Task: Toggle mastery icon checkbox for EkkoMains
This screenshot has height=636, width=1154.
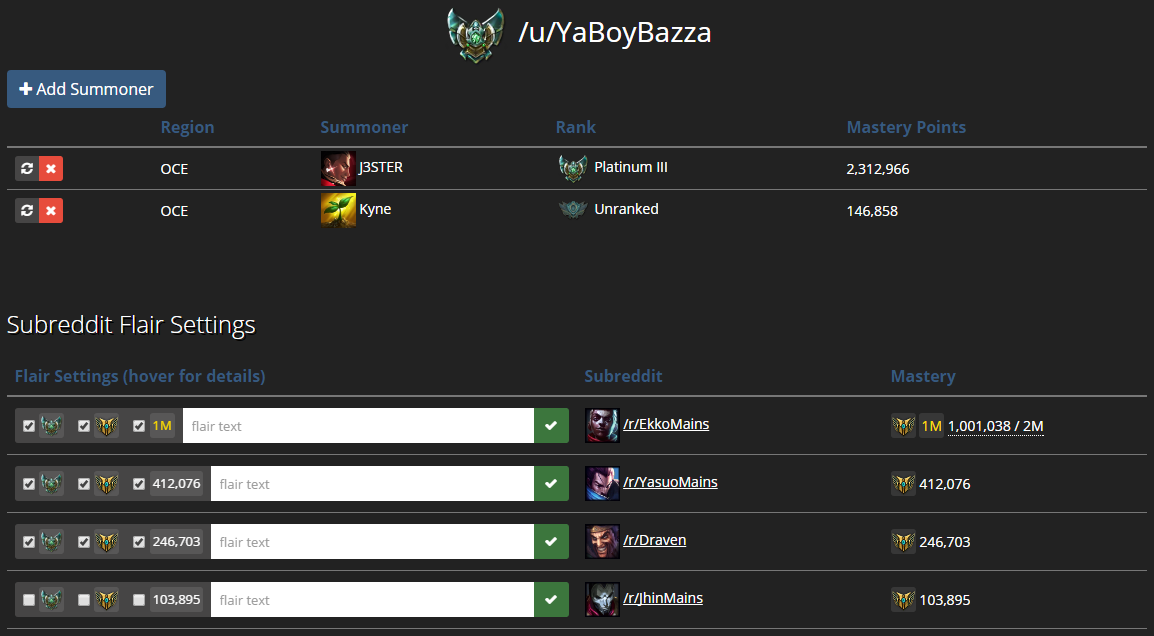Action: [84, 425]
